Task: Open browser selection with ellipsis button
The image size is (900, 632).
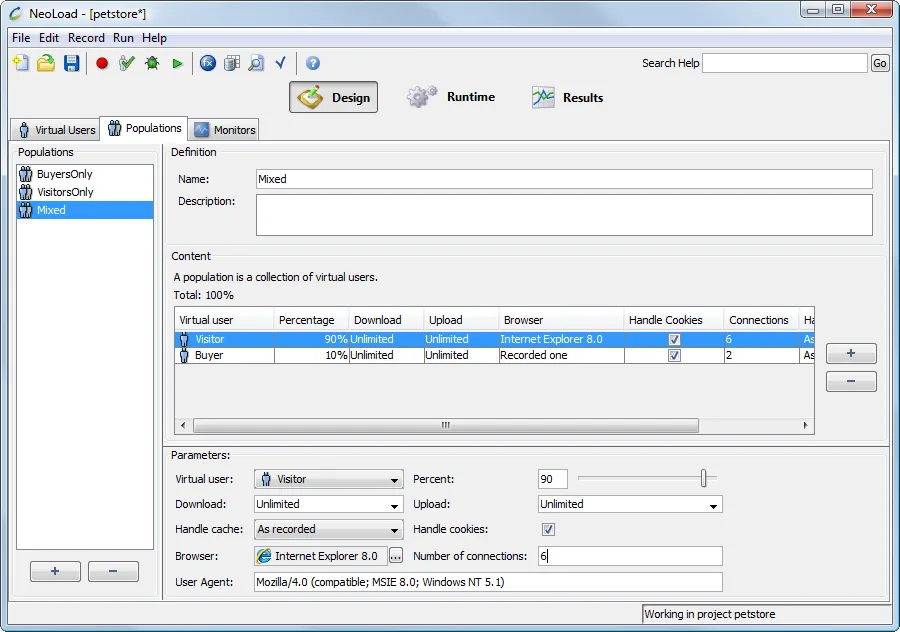Action: click(396, 556)
